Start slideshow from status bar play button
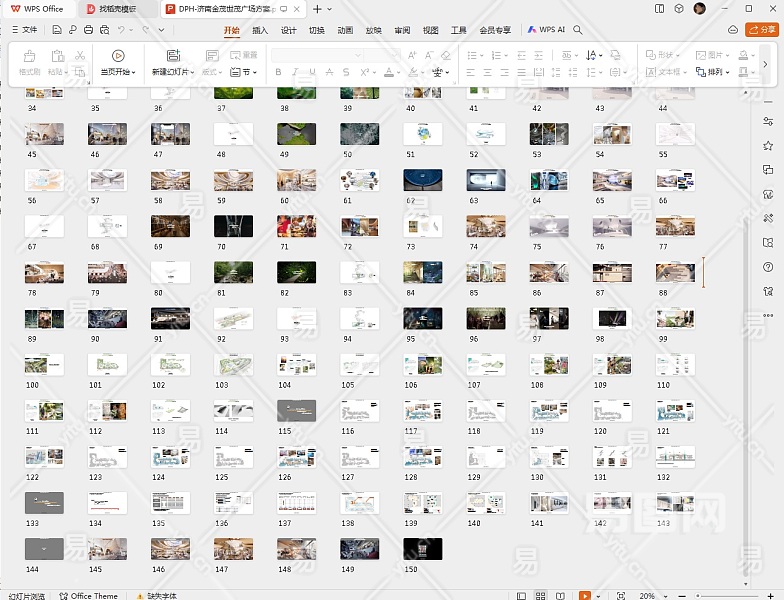Image resolution: width=784 pixels, height=600 pixels. point(585,595)
